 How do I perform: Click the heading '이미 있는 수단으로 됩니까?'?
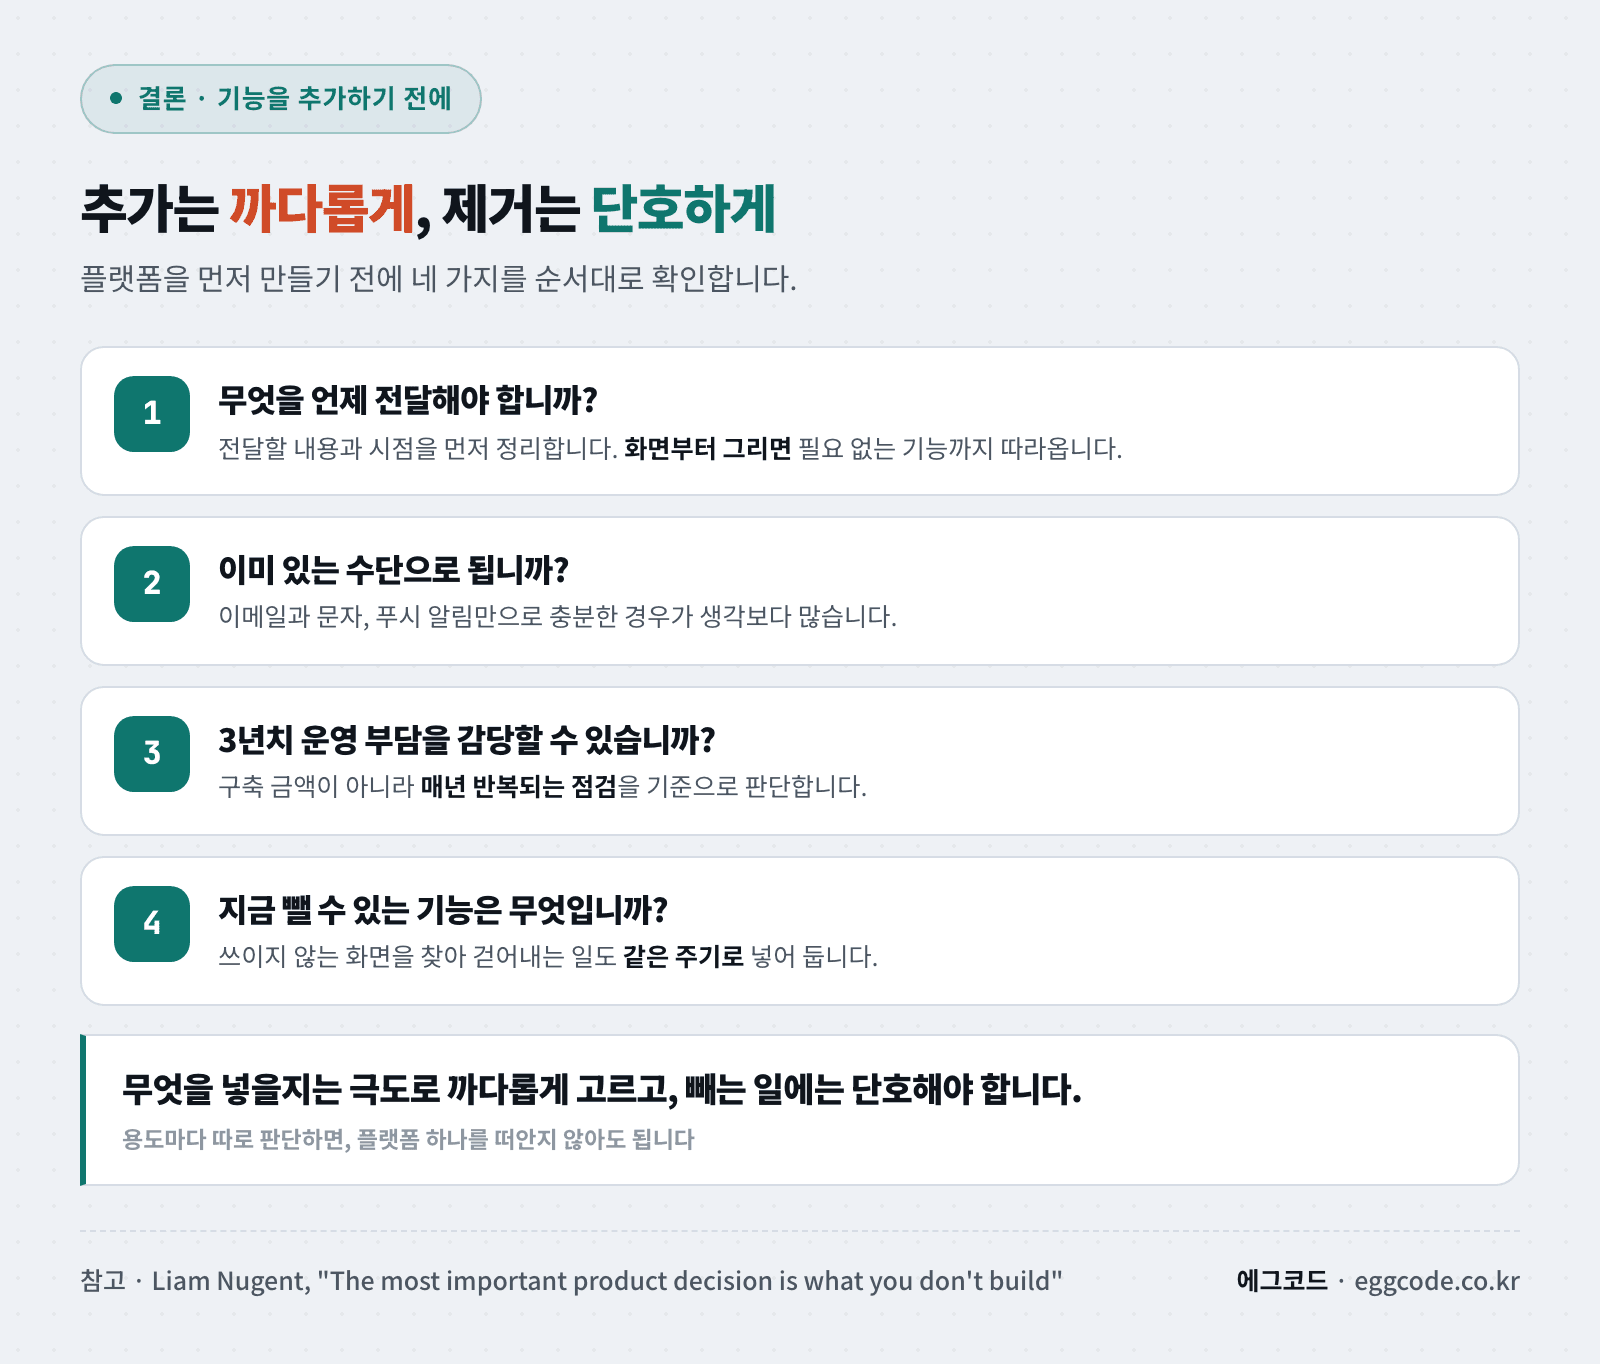point(394,570)
